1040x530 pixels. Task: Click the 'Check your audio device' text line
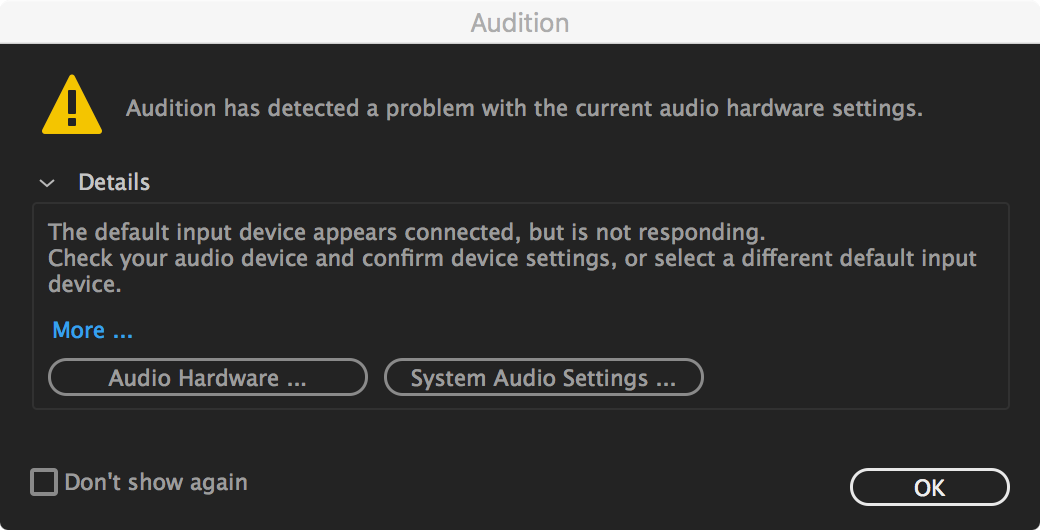(x=512, y=259)
